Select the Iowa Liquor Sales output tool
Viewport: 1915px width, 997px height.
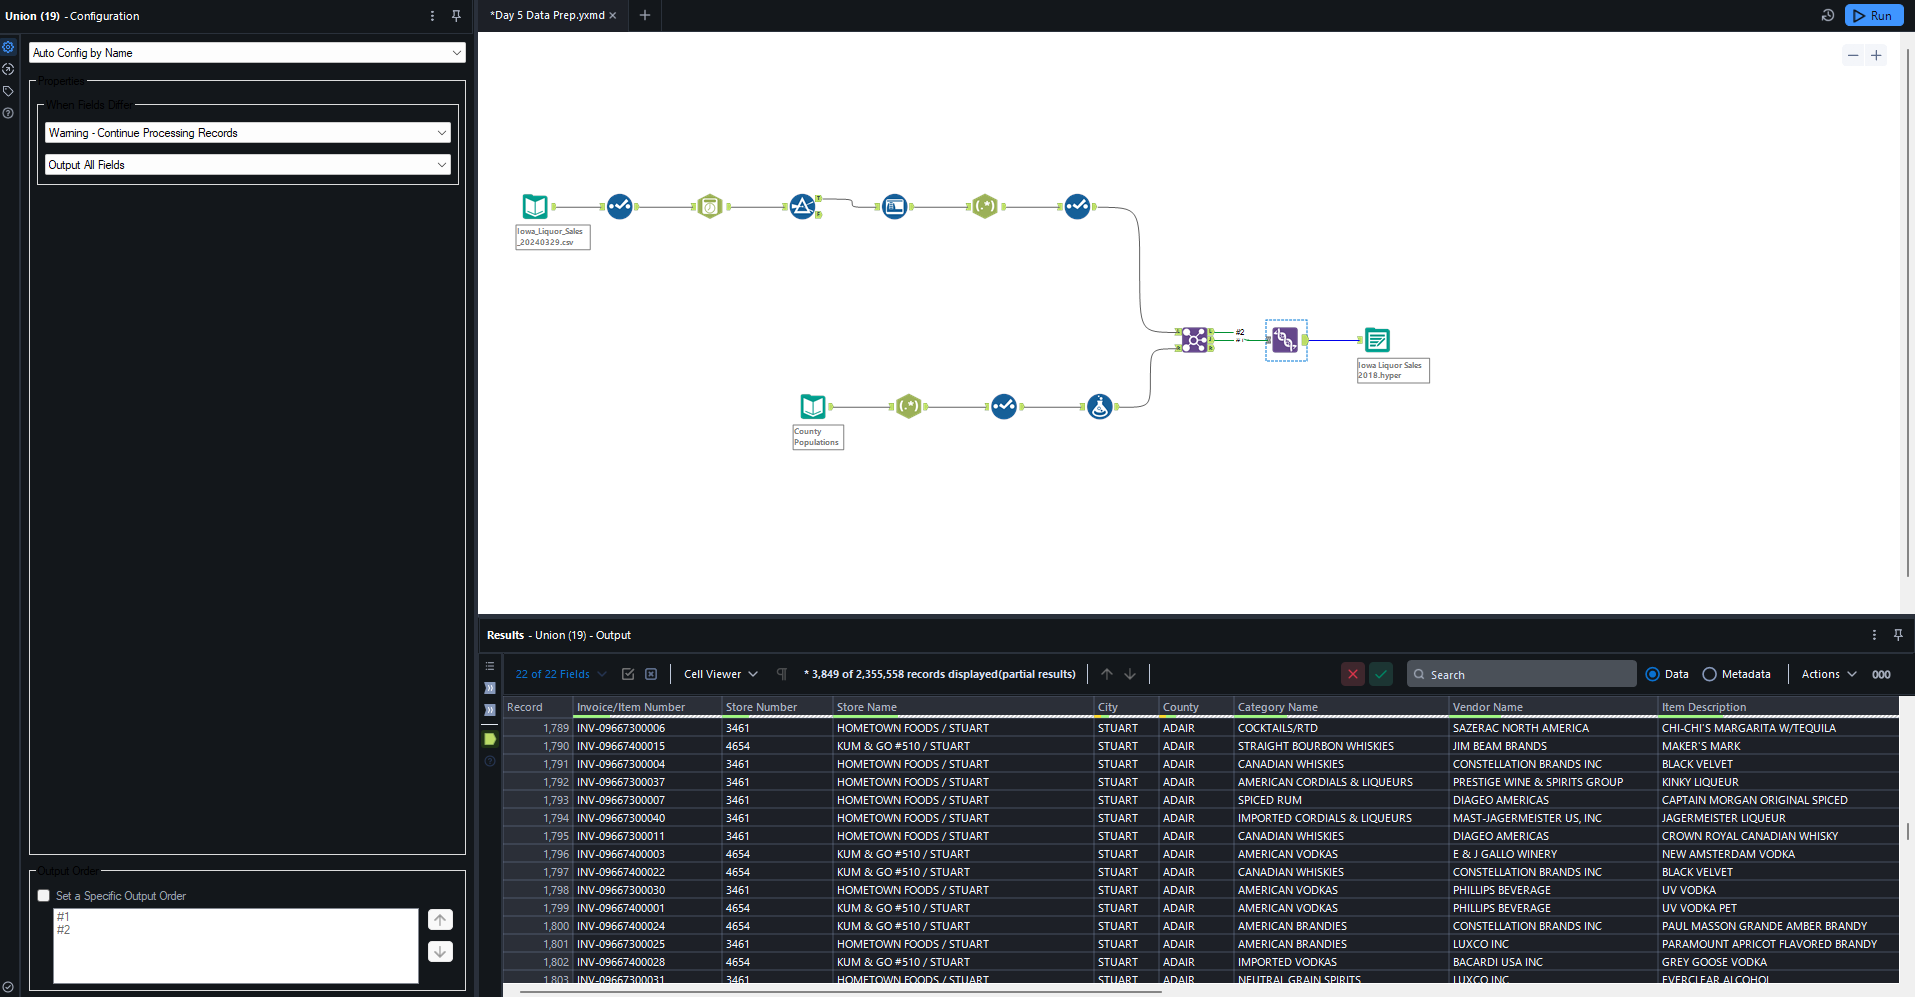(1377, 340)
